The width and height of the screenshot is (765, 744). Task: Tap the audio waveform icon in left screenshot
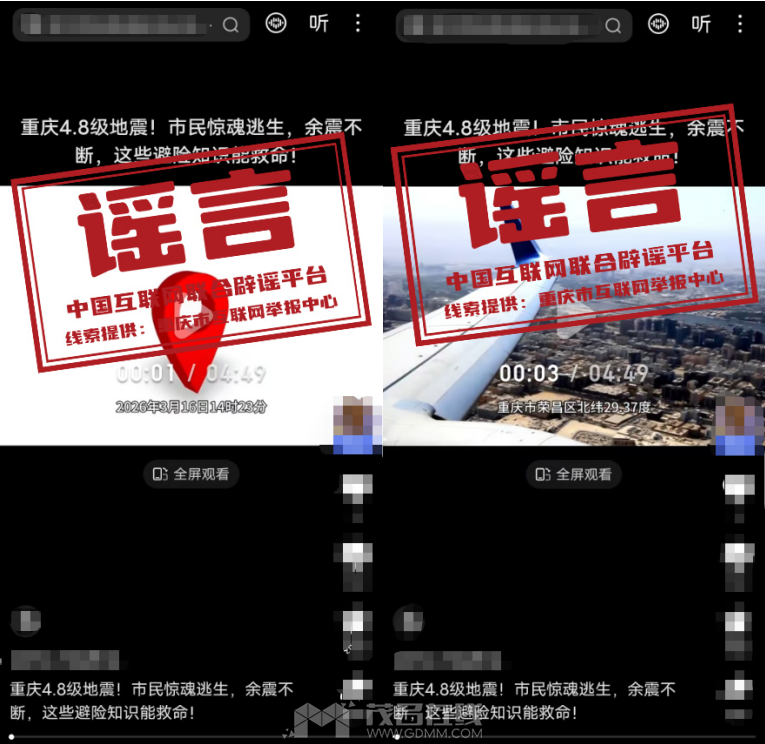(x=276, y=24)
